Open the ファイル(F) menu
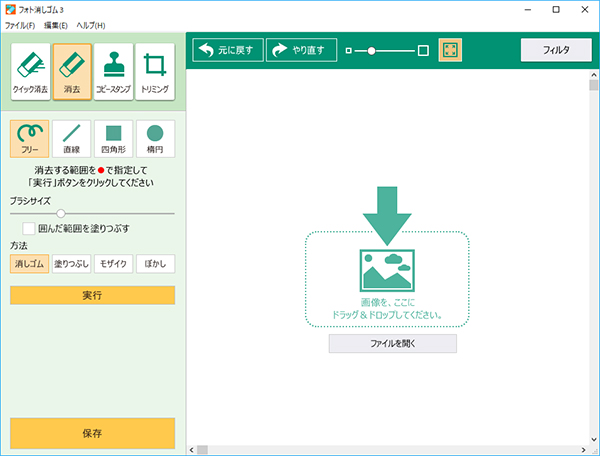 [19, 25]
